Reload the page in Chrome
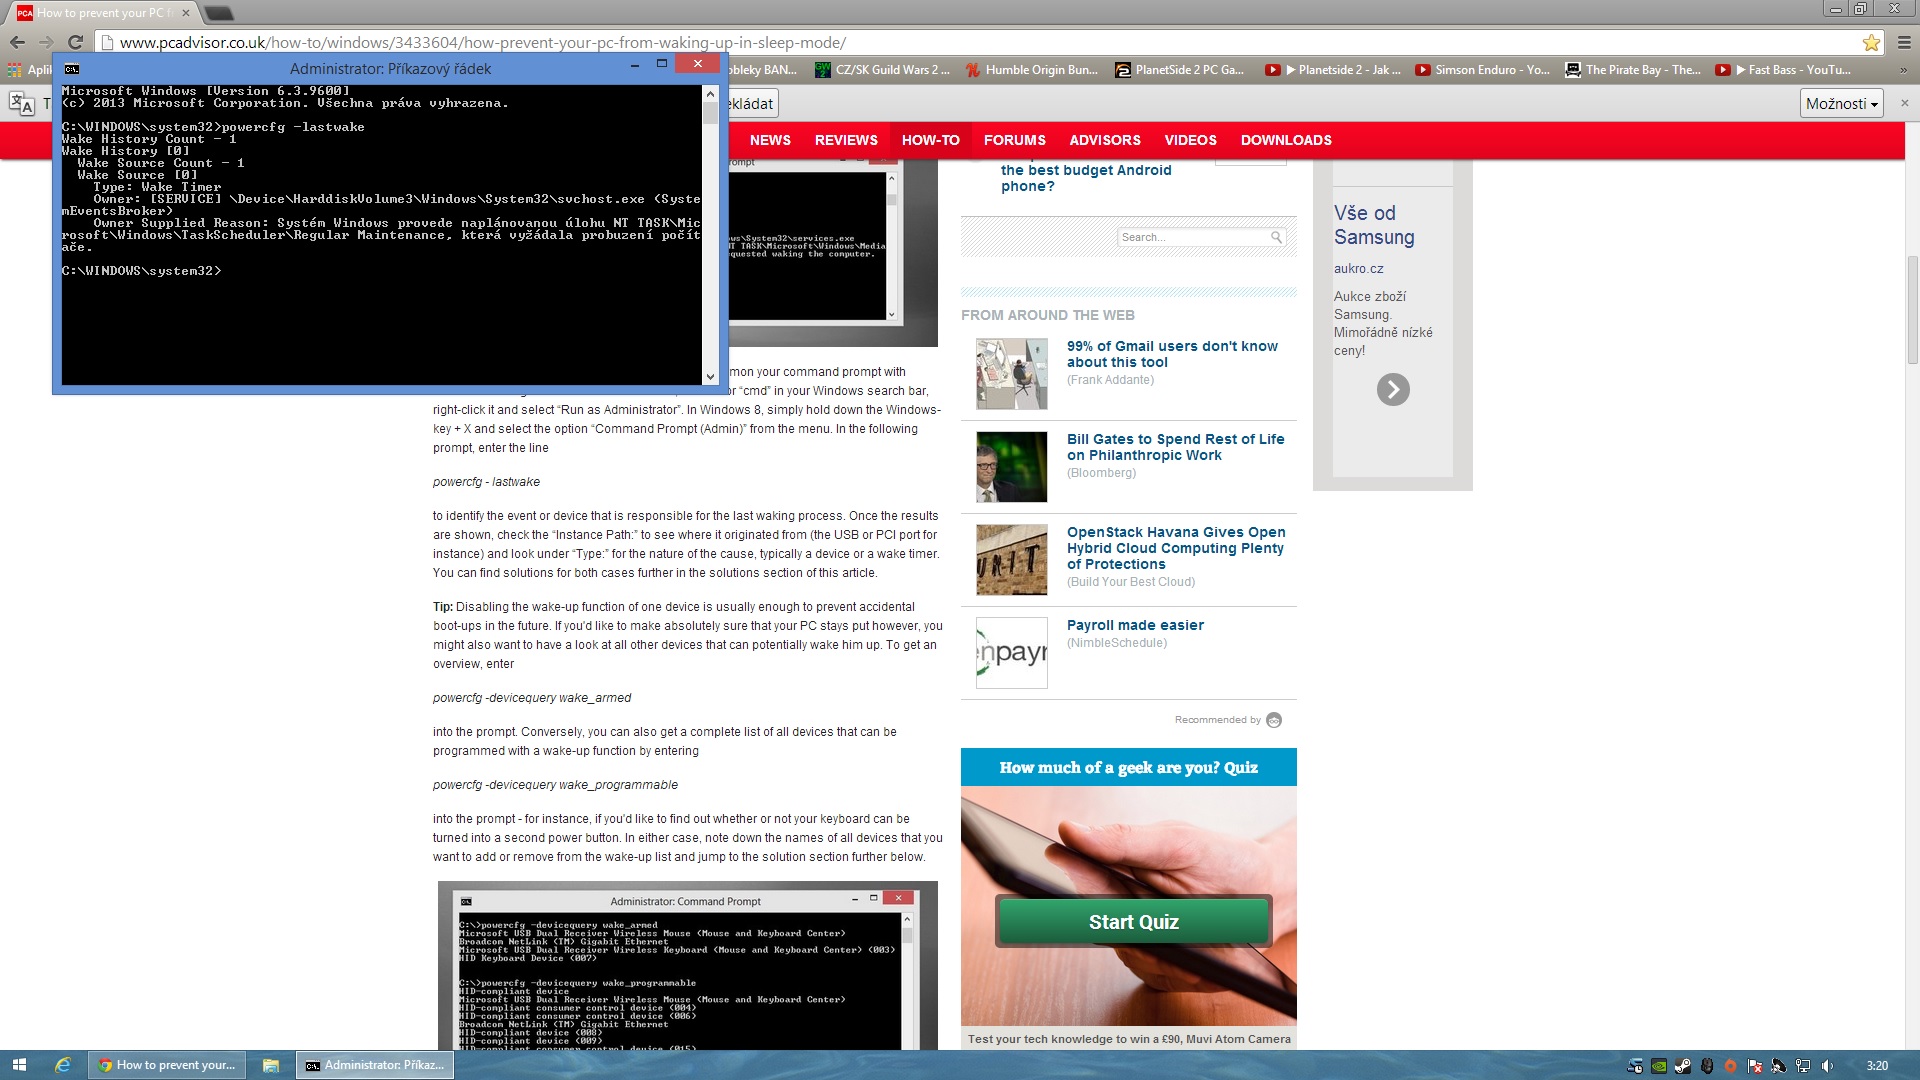 click(x=75, y=42)
